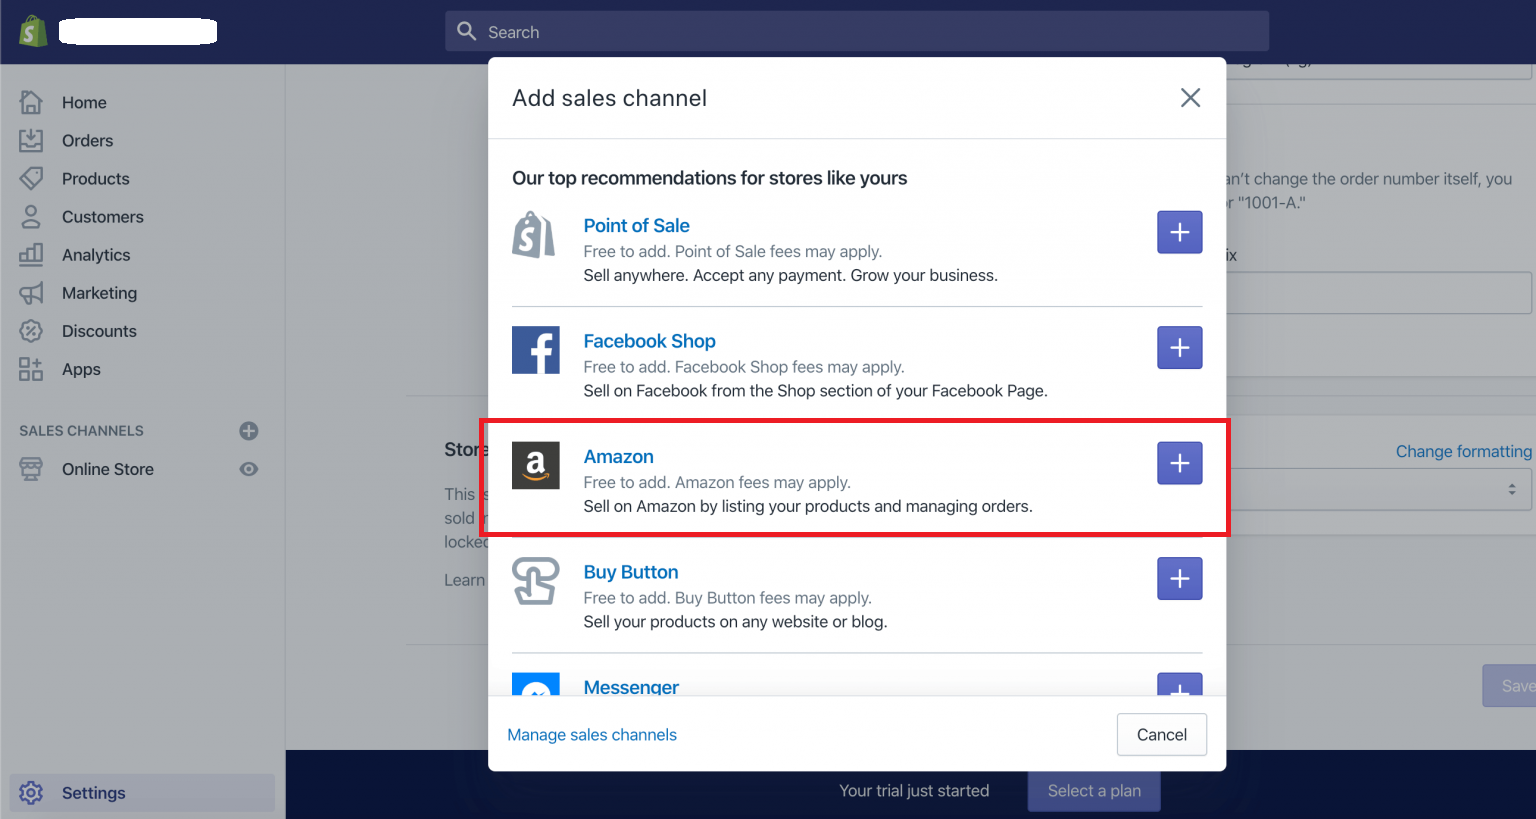
Task: Click the Save button behind dialog
Action: [1509, 686]
